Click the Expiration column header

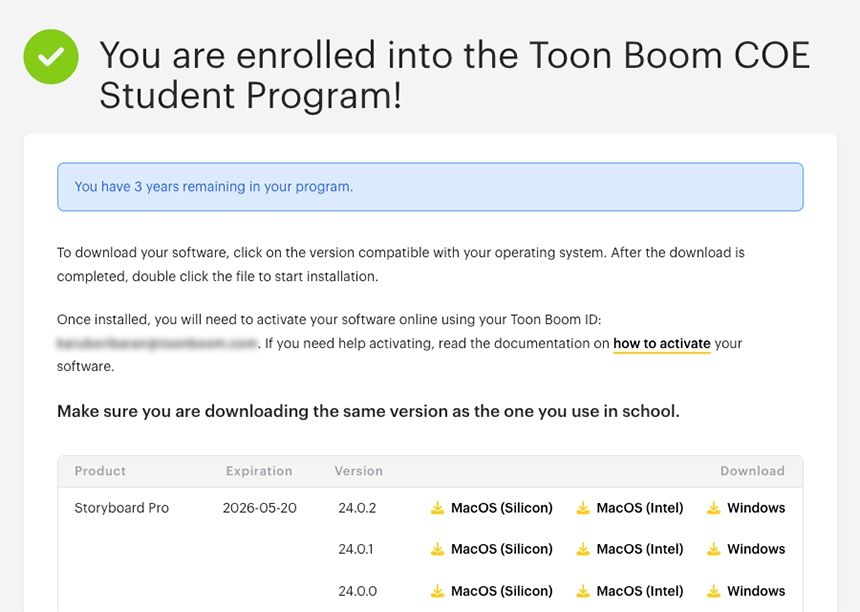(259, 471)
